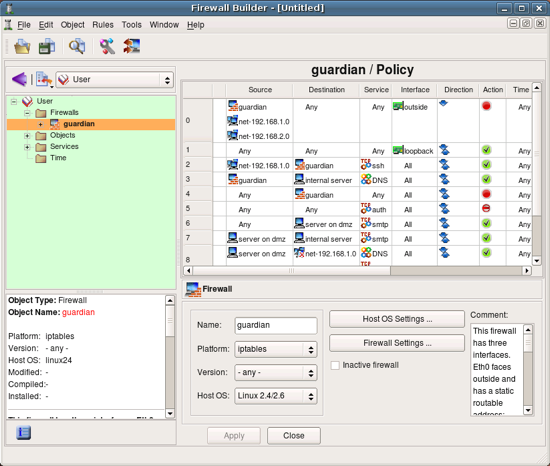This screenshot has width=550, height=466.
Task: Click the Host OS Settings button
Action: [x=397, y=319]
